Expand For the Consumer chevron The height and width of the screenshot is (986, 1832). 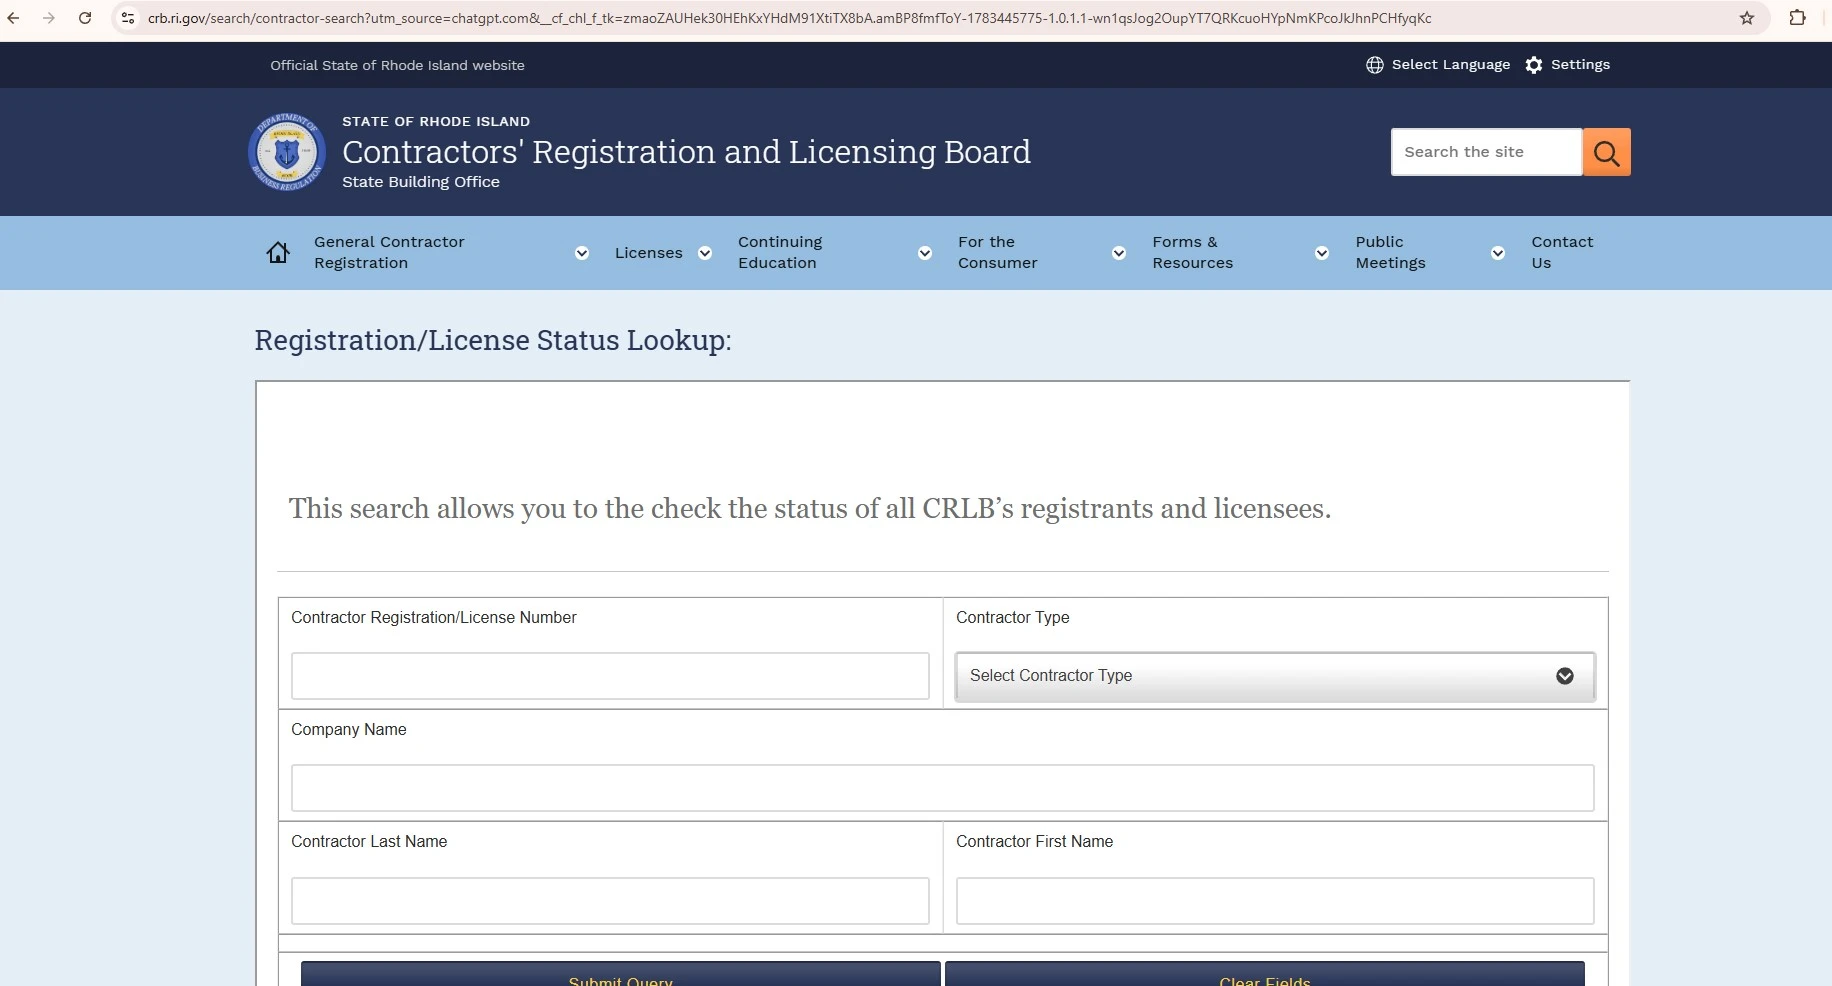coord(1119,253)
